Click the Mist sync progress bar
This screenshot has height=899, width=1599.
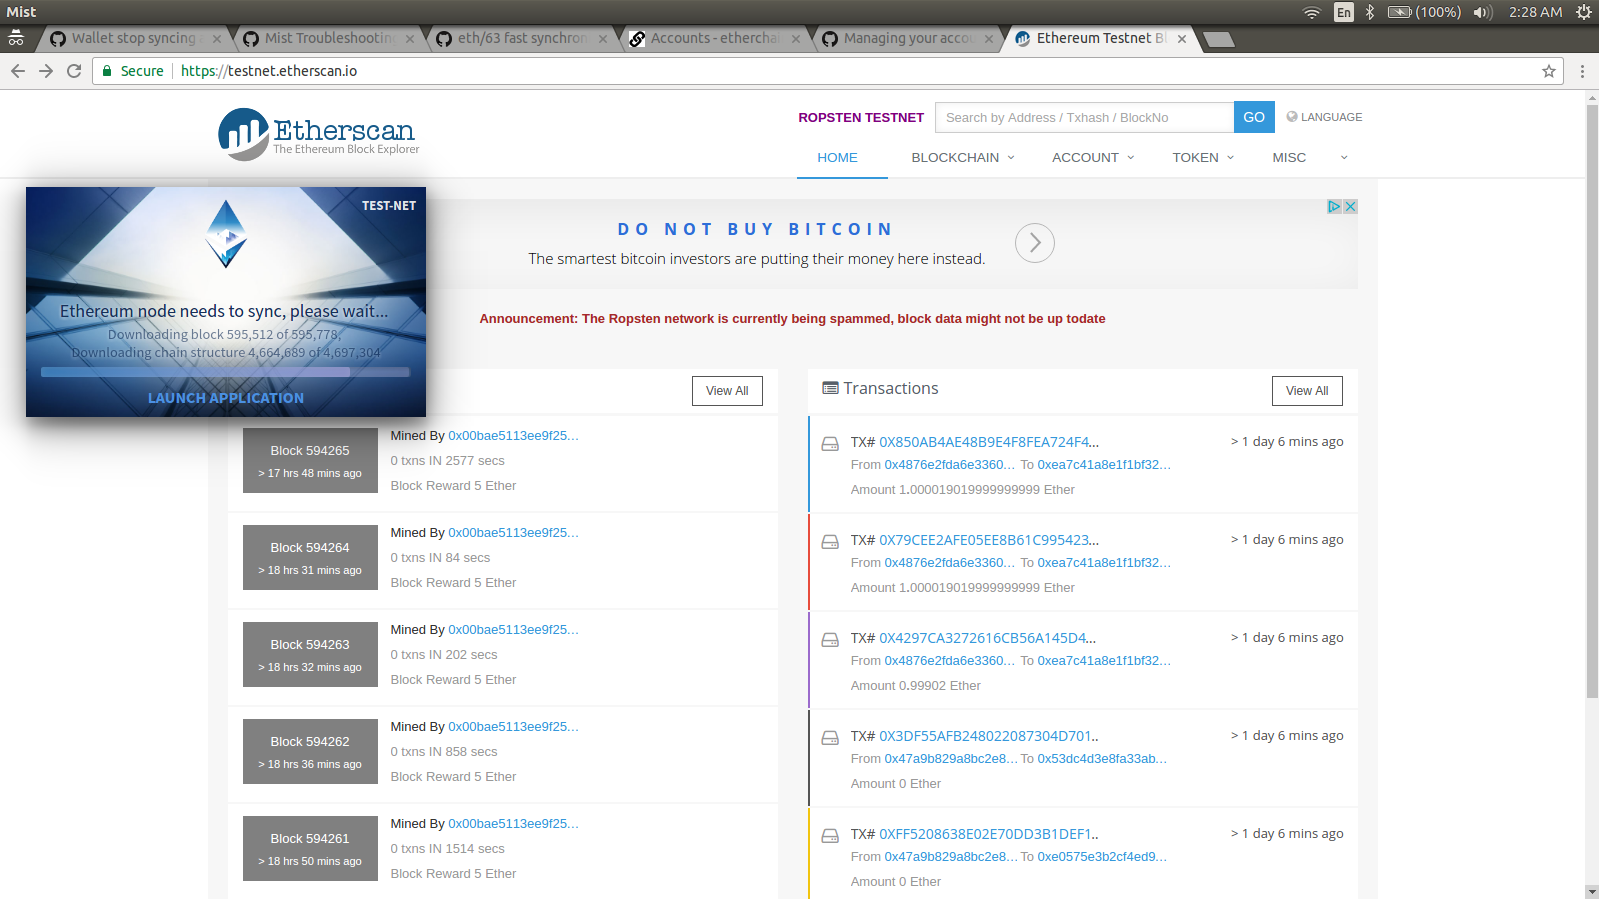(x=226, y=372)
